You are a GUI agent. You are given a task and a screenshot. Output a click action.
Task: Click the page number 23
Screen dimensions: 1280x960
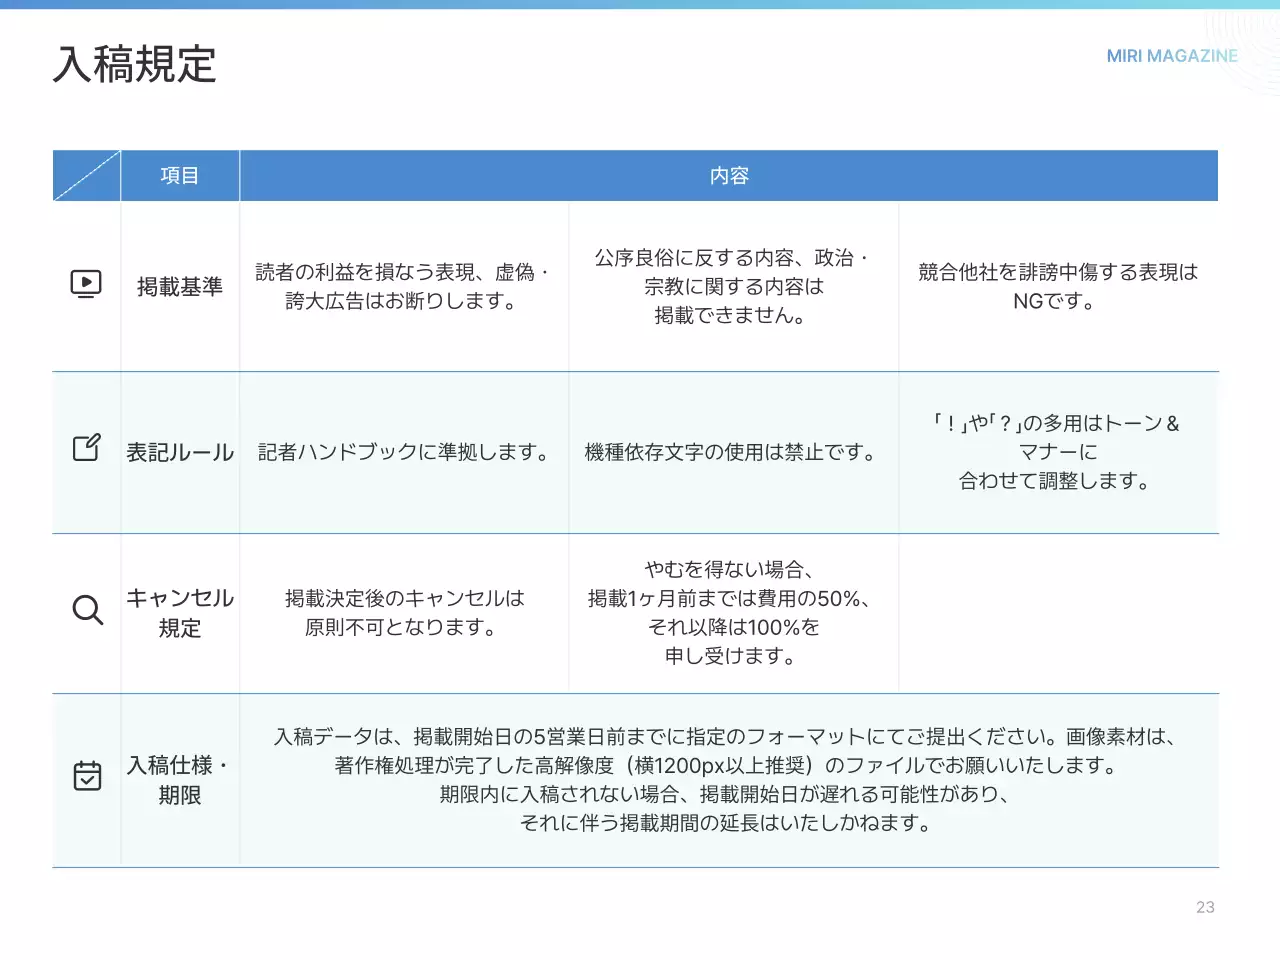[x=1205, y=907]
